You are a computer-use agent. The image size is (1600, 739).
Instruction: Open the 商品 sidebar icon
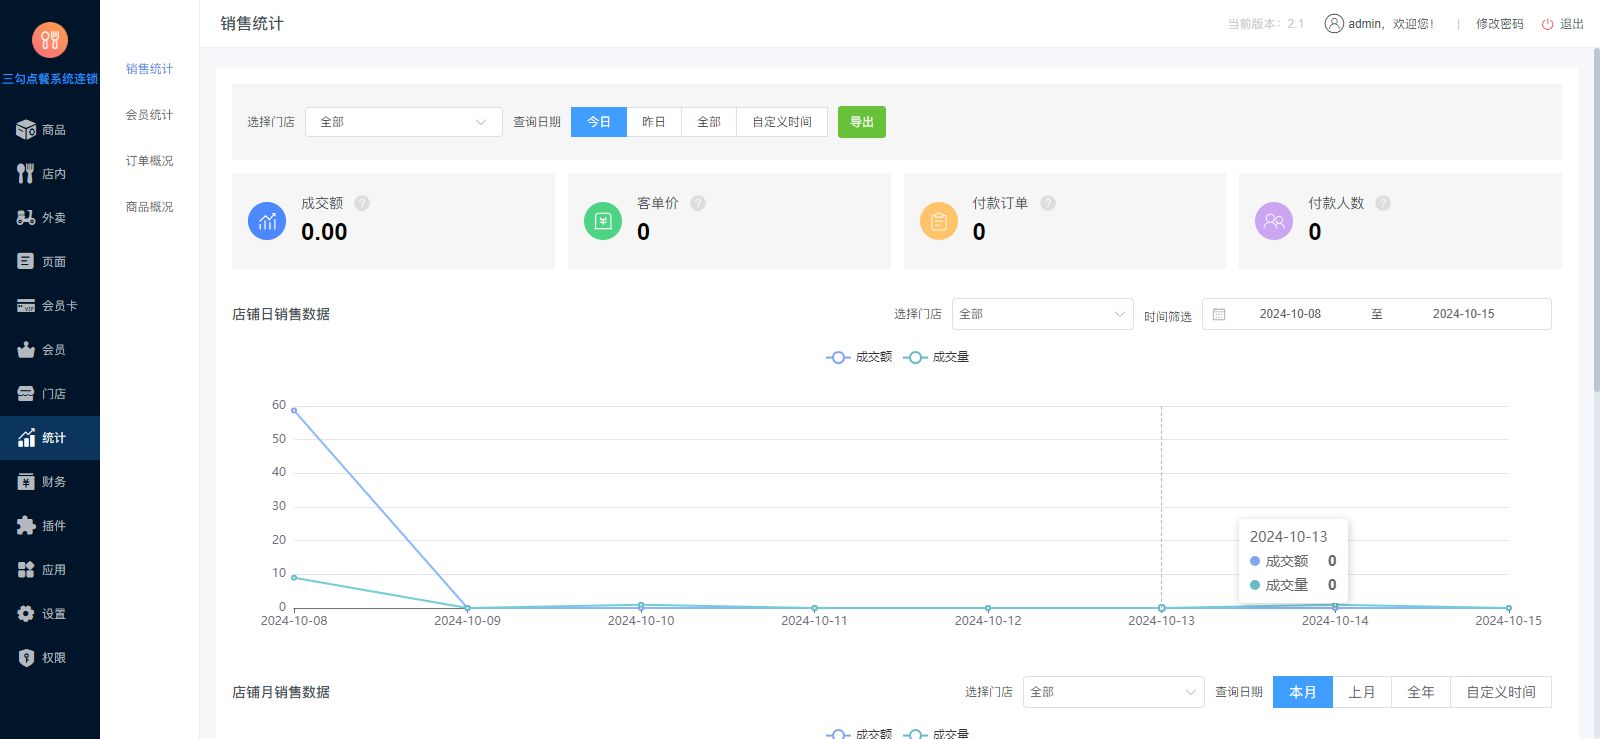[x=26, y=130]
